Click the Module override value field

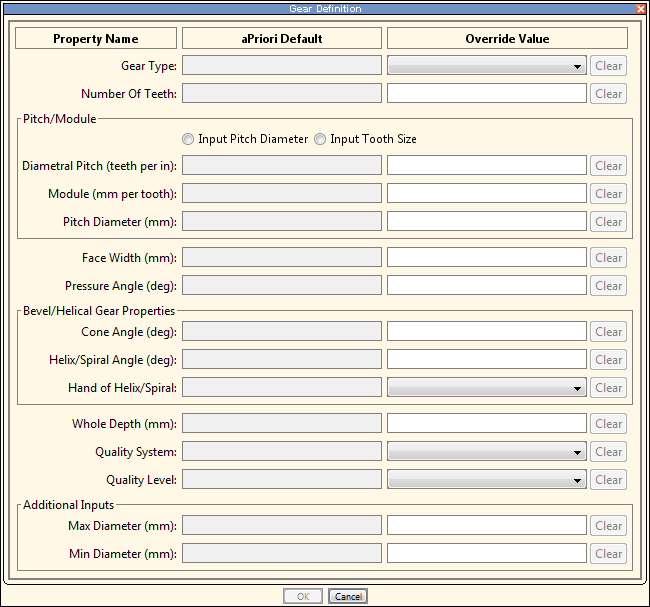coord(486,194)
